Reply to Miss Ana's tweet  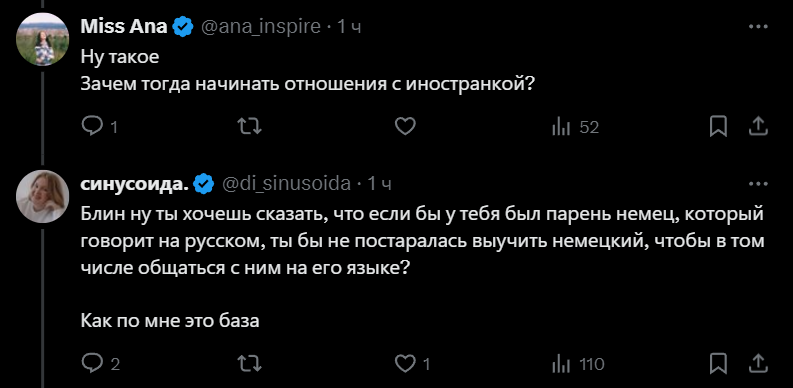point(99,127)
